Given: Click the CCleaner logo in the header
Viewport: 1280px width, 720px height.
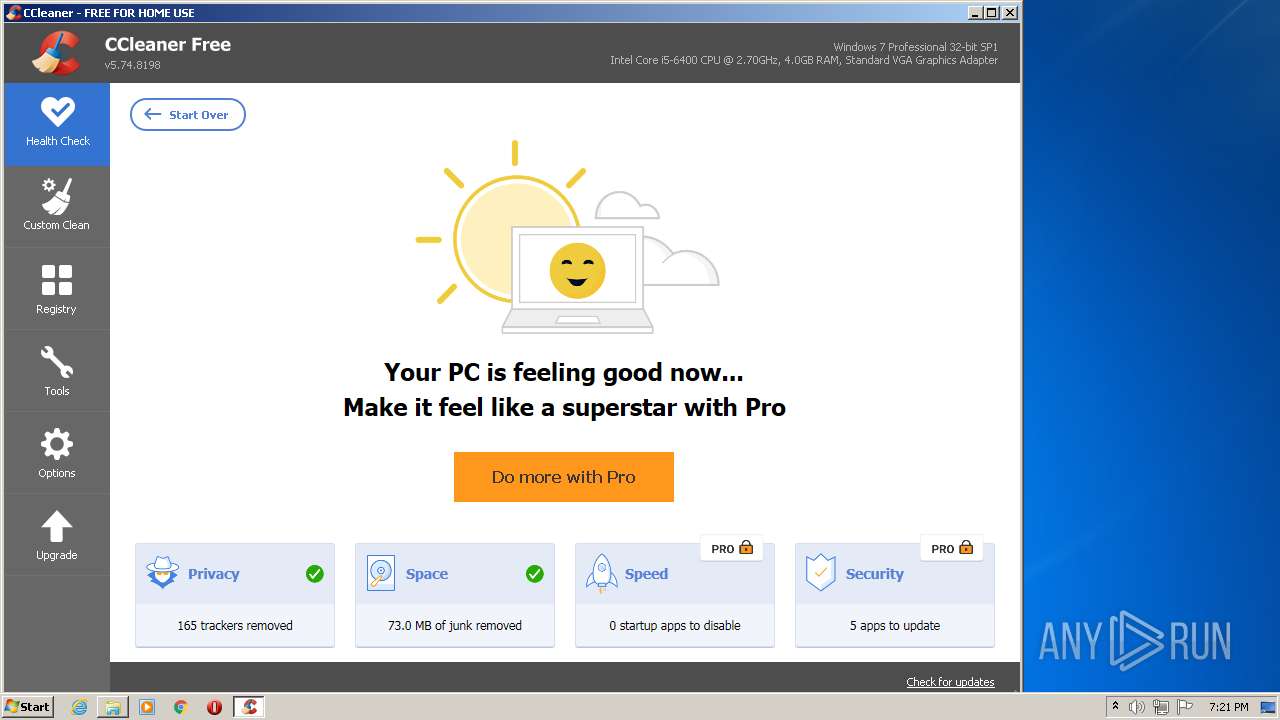Looking at the screenshot, I should coord(55,53).
